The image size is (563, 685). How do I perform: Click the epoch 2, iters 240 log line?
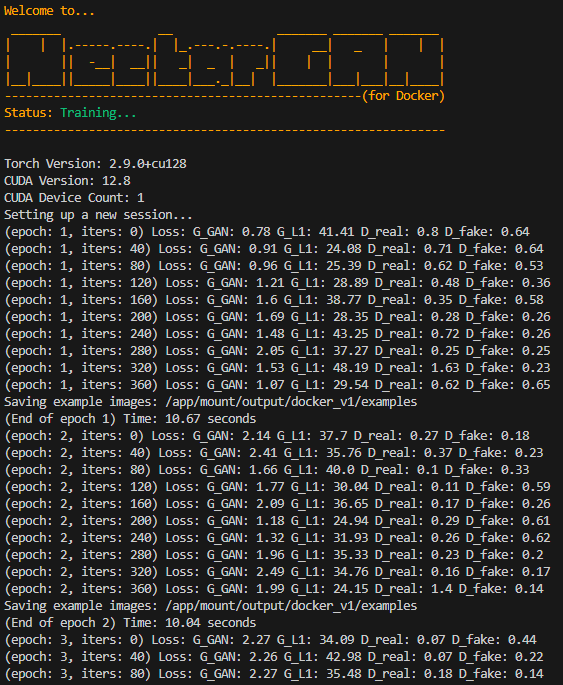[277, 538]
